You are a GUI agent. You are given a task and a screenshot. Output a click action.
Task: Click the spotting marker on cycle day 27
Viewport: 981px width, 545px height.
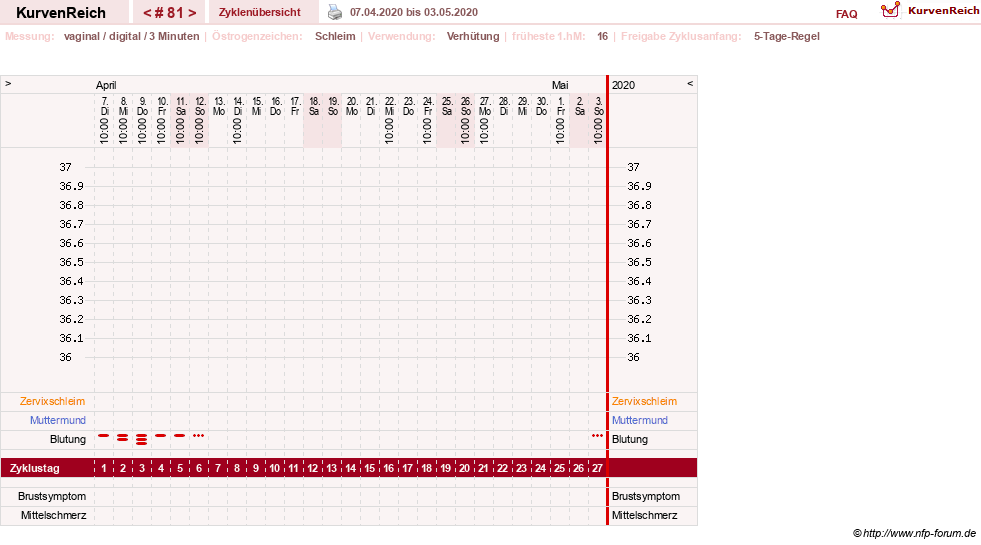[597, 435]
